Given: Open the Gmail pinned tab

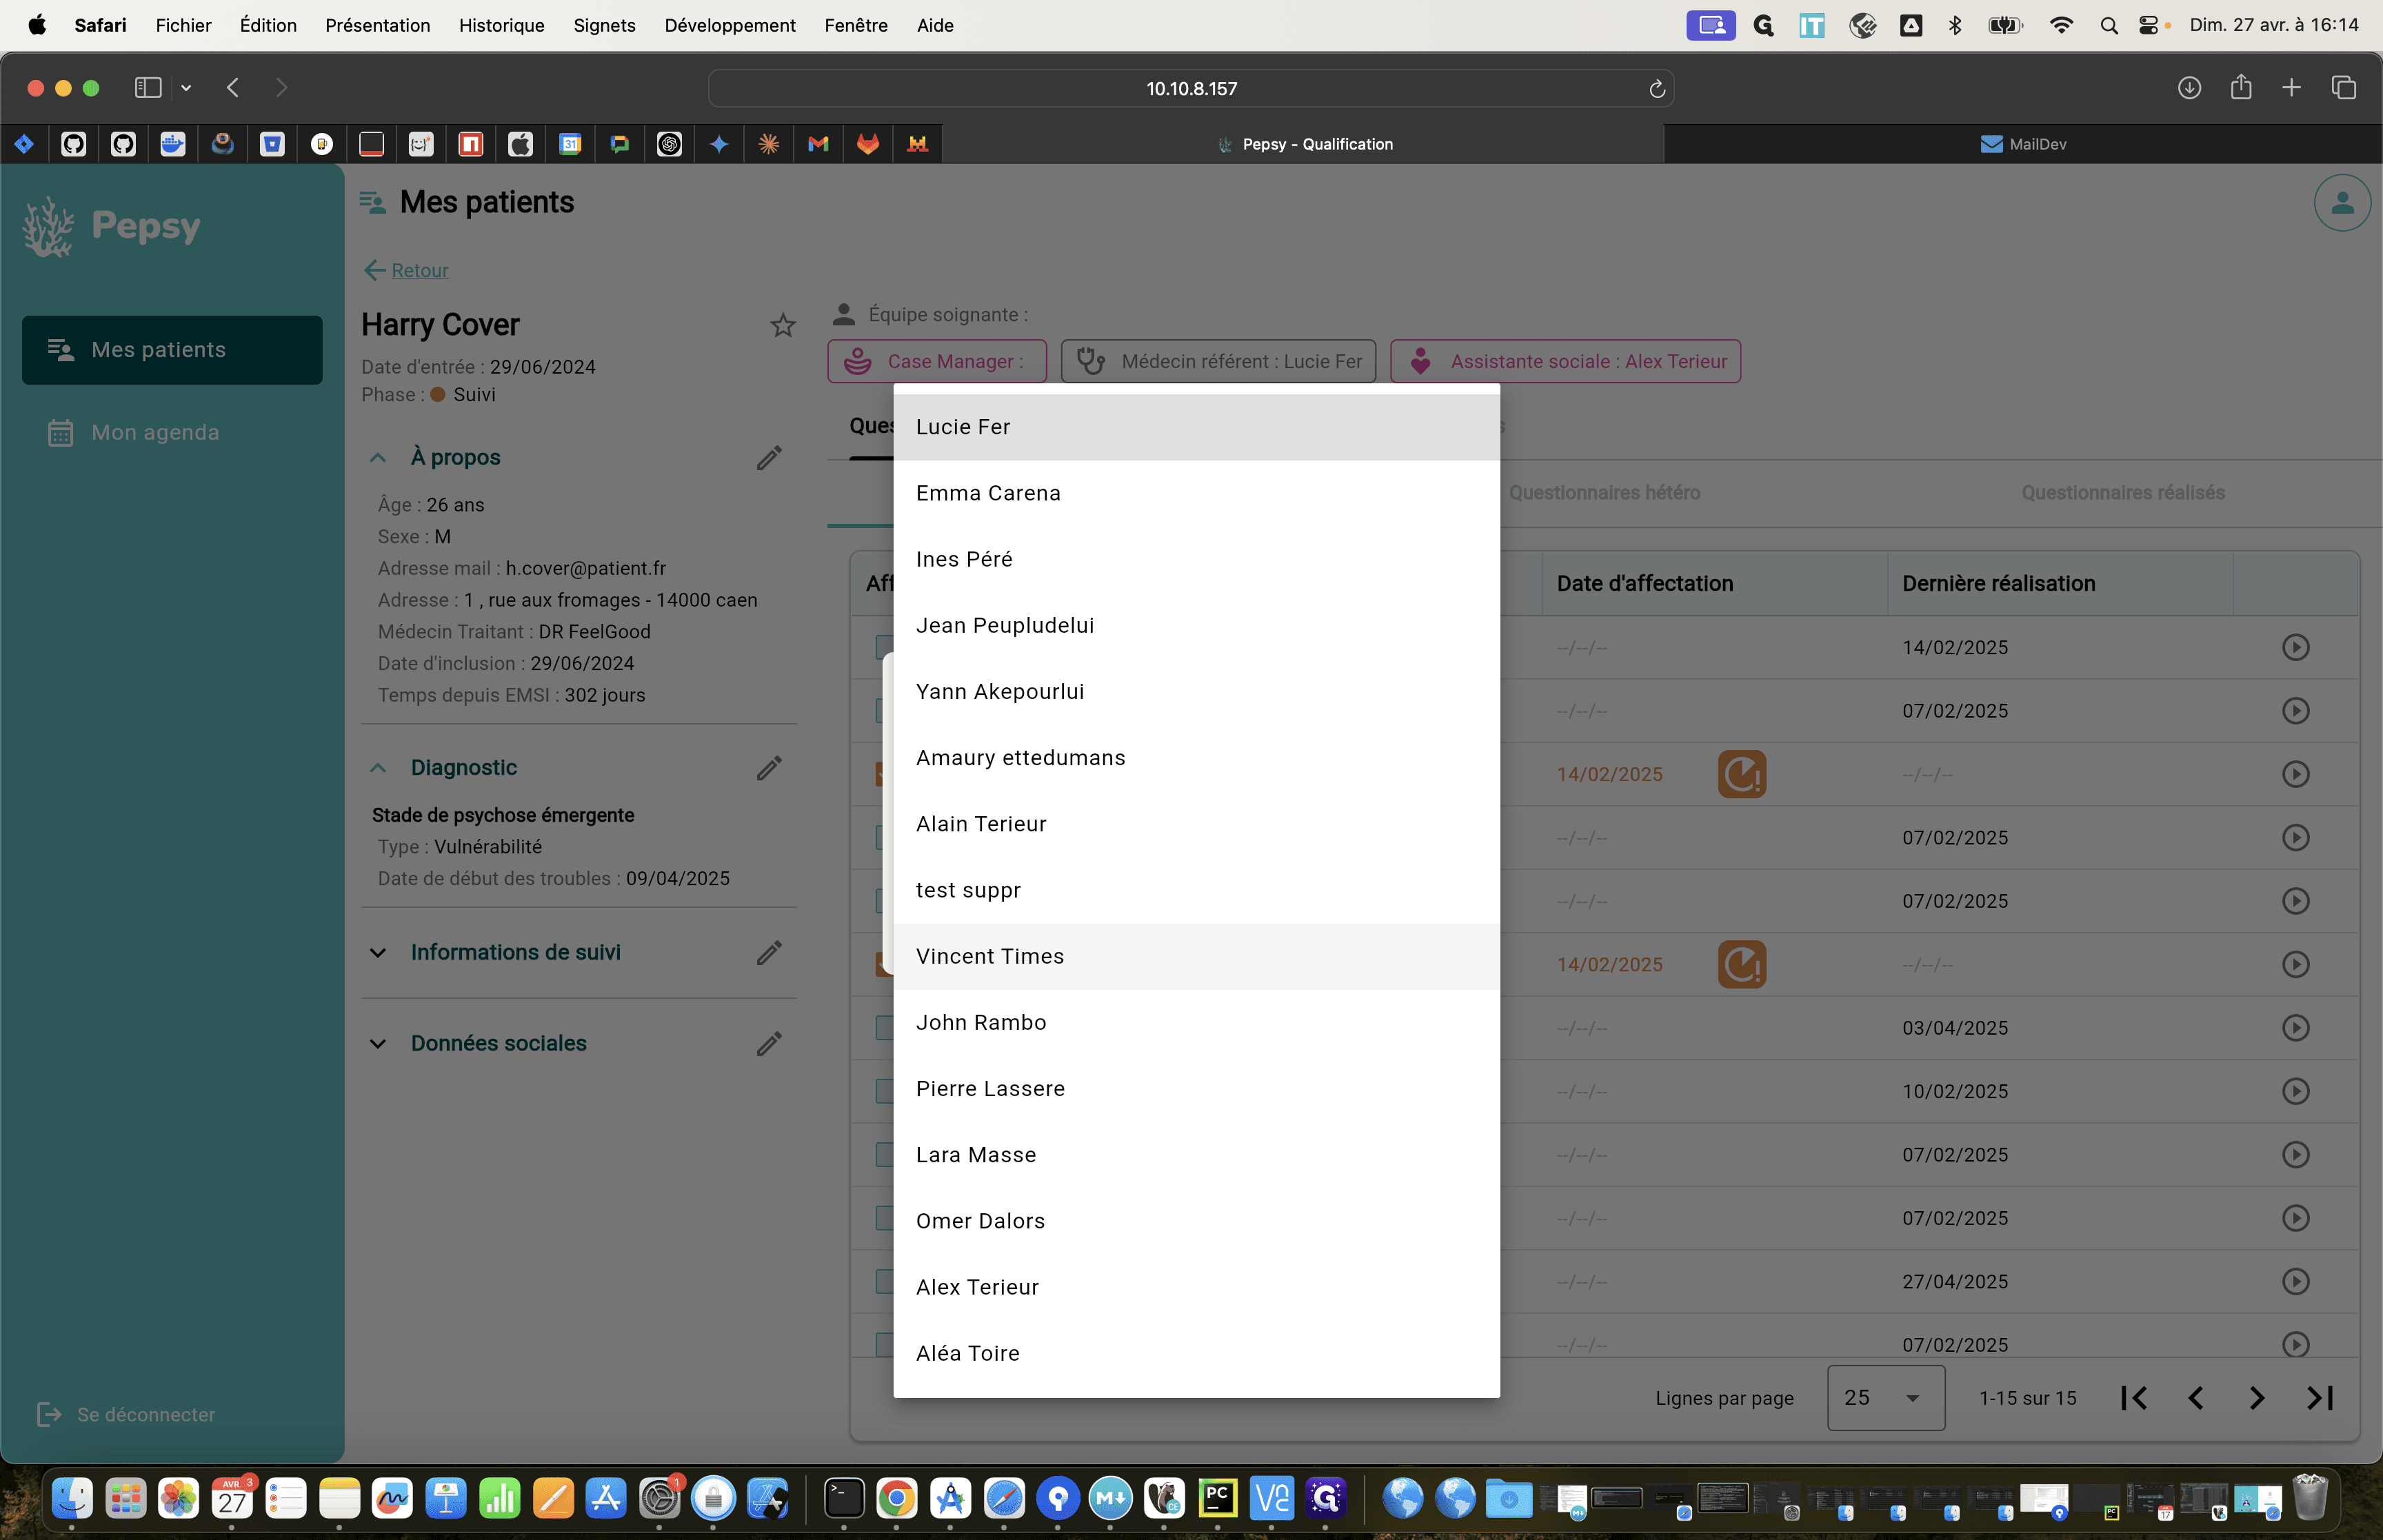Looking at the screenshot, I should click(818, 144).
